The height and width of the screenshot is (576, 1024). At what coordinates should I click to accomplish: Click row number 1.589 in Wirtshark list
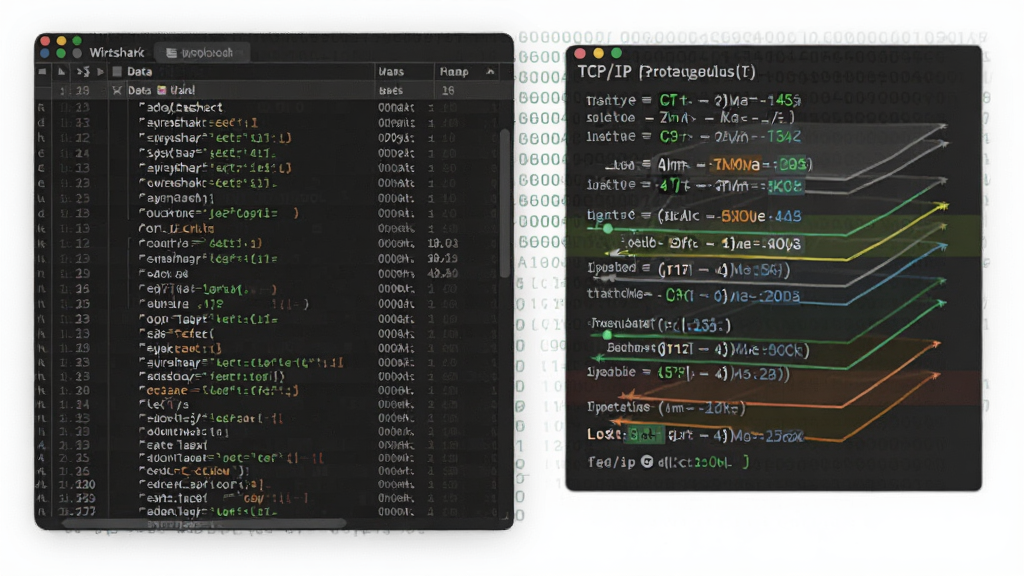78,498
